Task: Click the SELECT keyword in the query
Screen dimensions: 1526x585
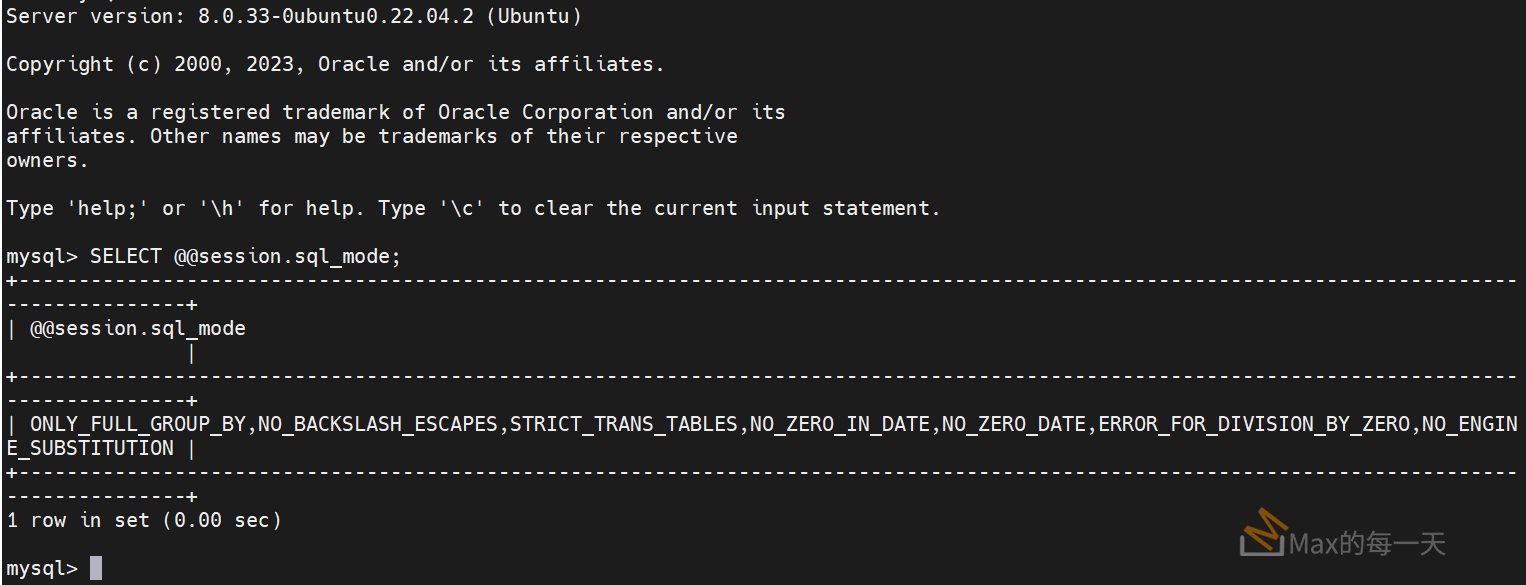Action: pos(126,256)
